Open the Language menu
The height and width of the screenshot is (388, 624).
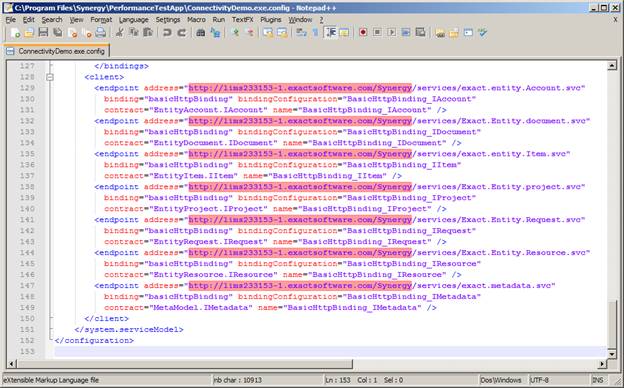tap(133, 19)
